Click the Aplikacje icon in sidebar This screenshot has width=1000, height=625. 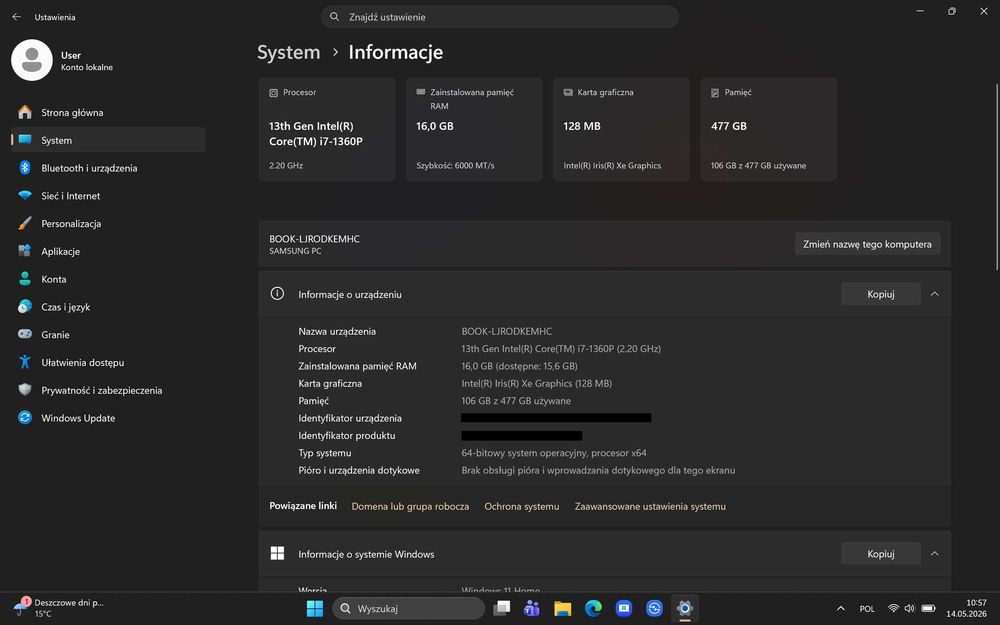pos(25,251)
